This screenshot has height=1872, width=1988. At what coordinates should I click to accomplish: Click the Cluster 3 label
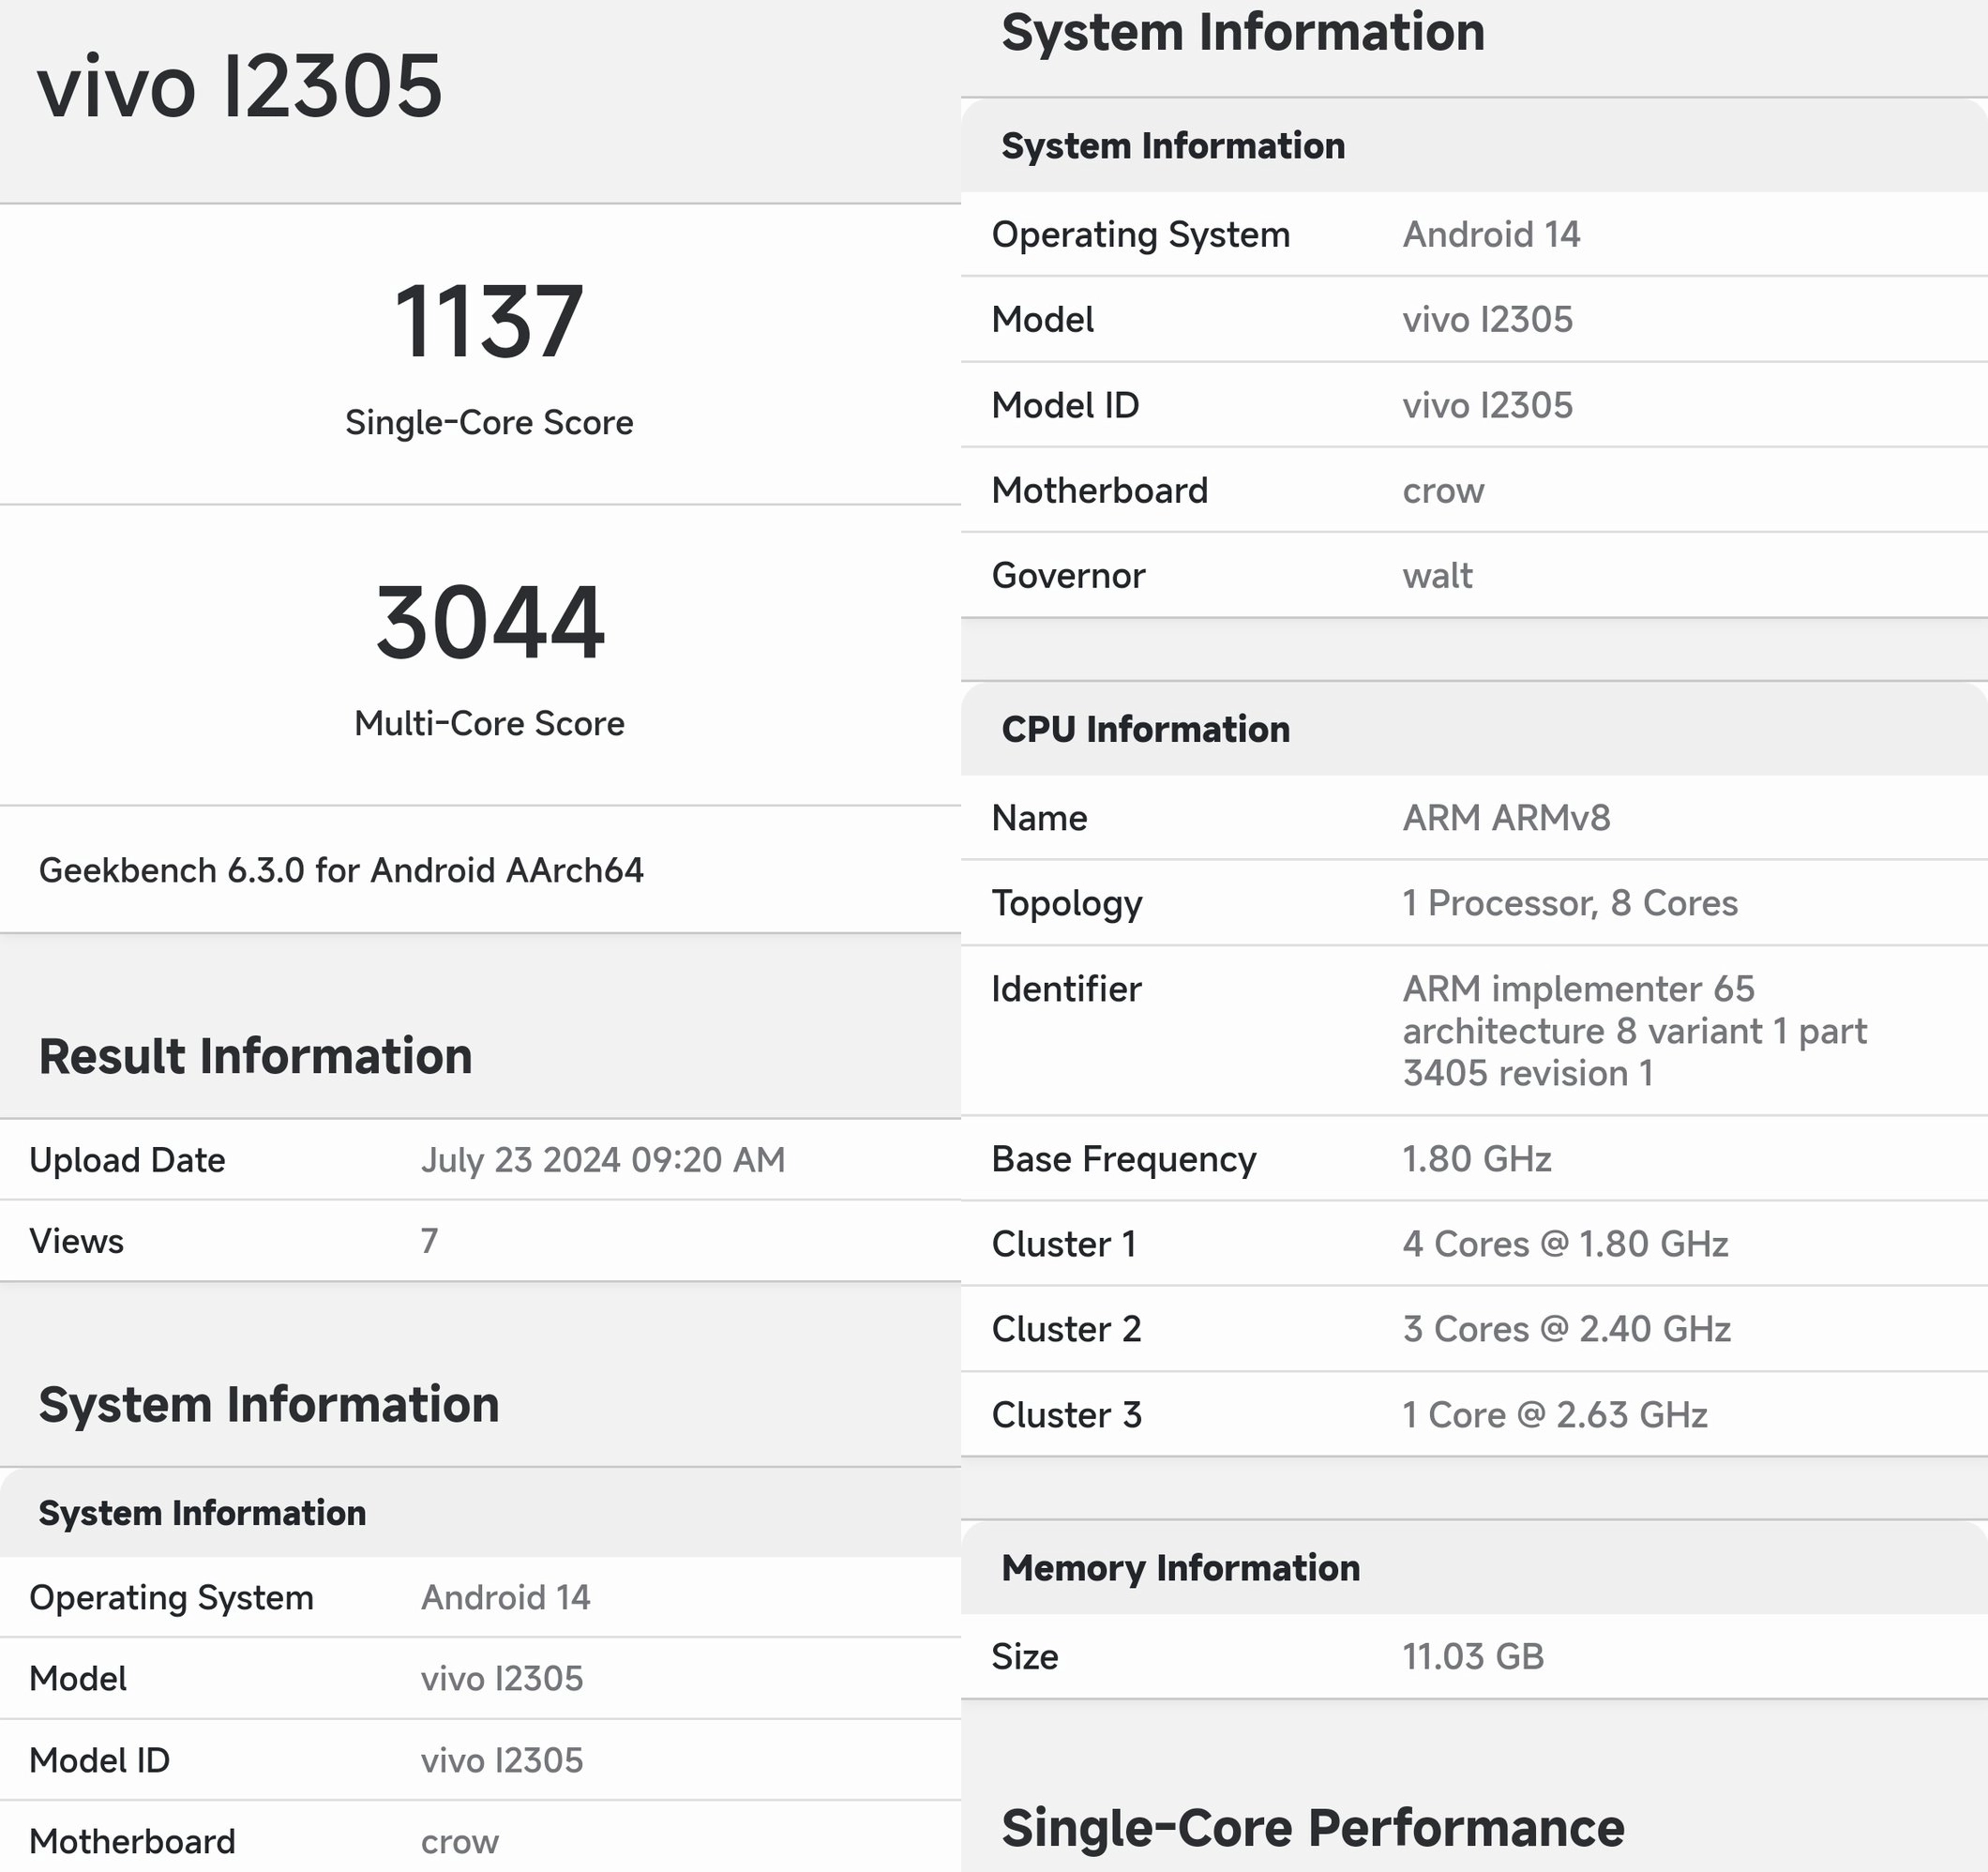click(1066, 1416)
